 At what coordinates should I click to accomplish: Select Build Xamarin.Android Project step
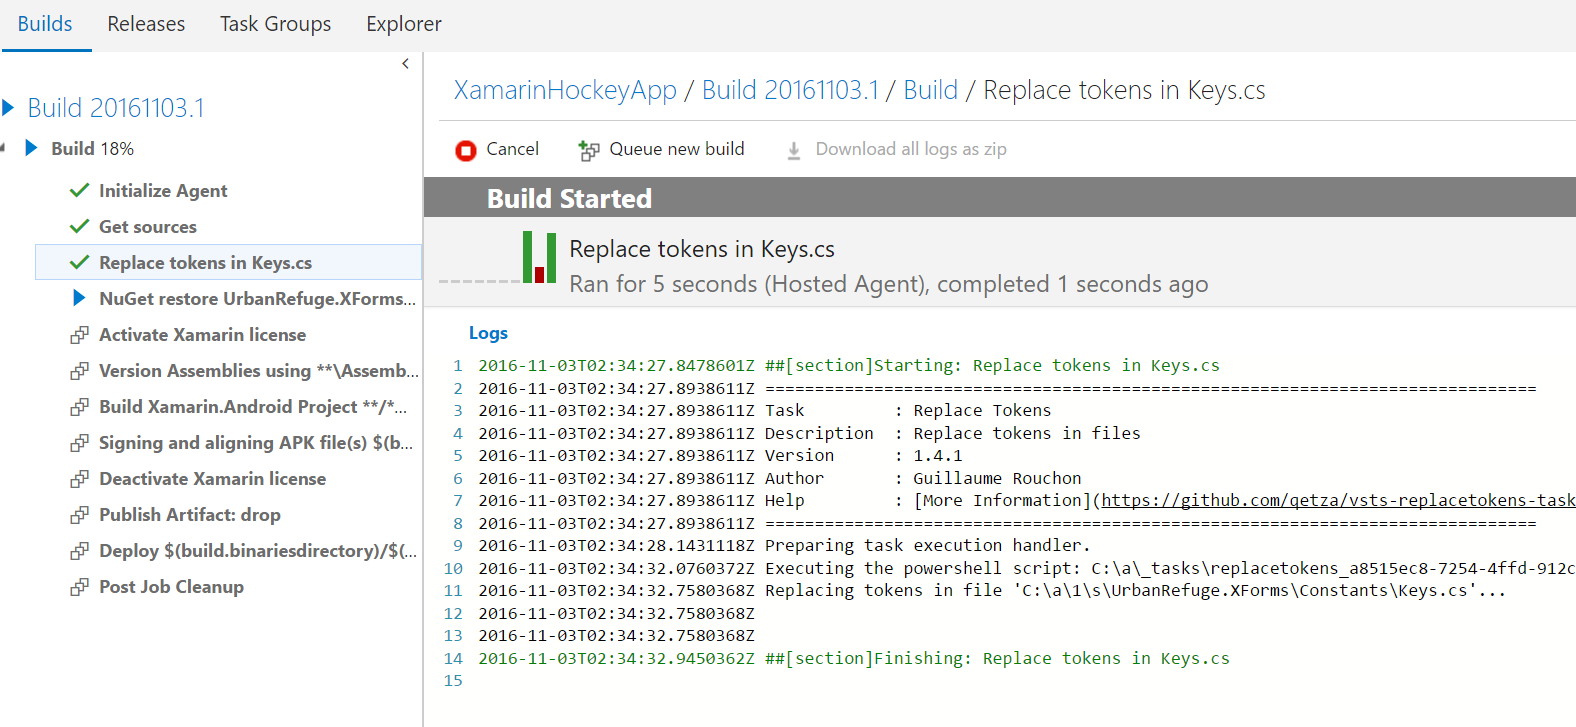tap(253, 407)
